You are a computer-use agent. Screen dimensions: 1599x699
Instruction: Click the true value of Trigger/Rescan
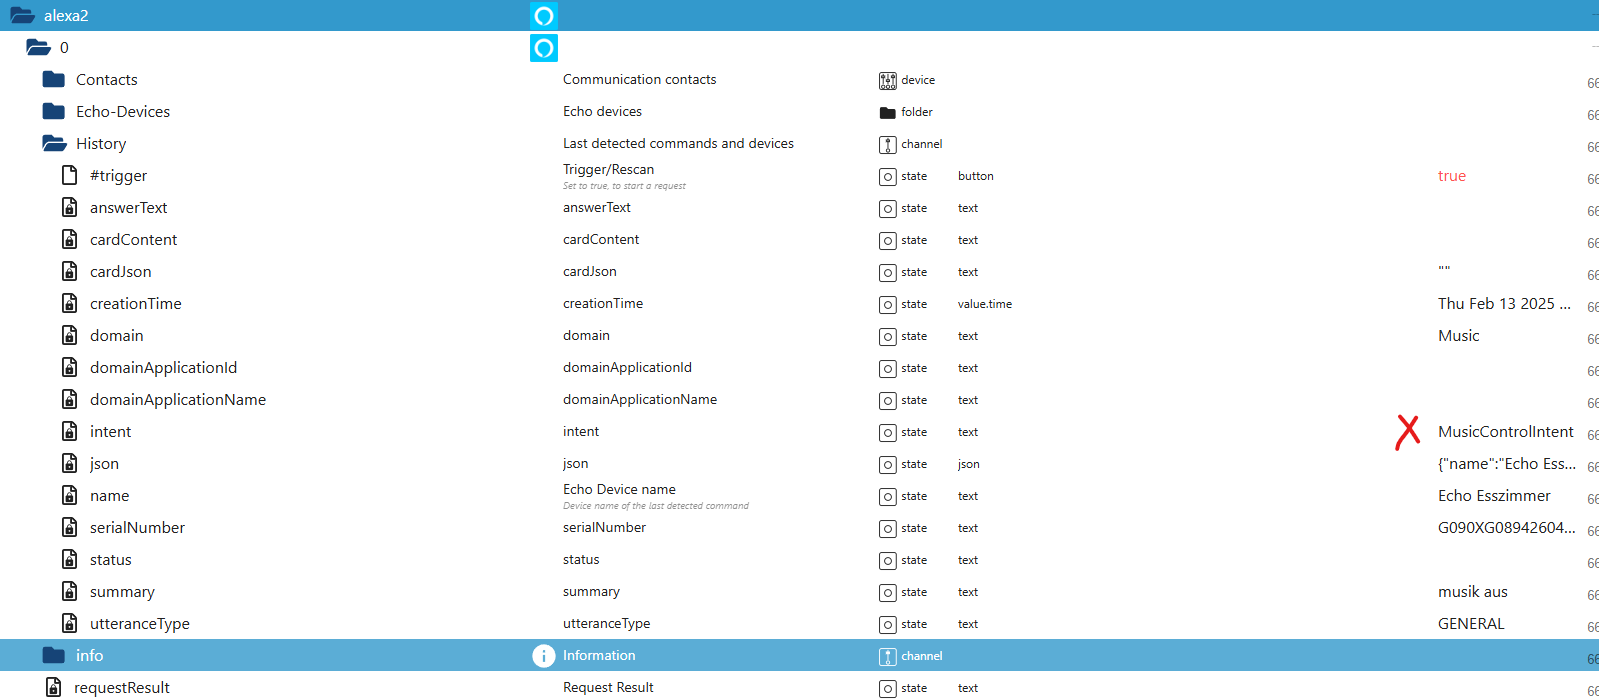tap(1452, 176)
